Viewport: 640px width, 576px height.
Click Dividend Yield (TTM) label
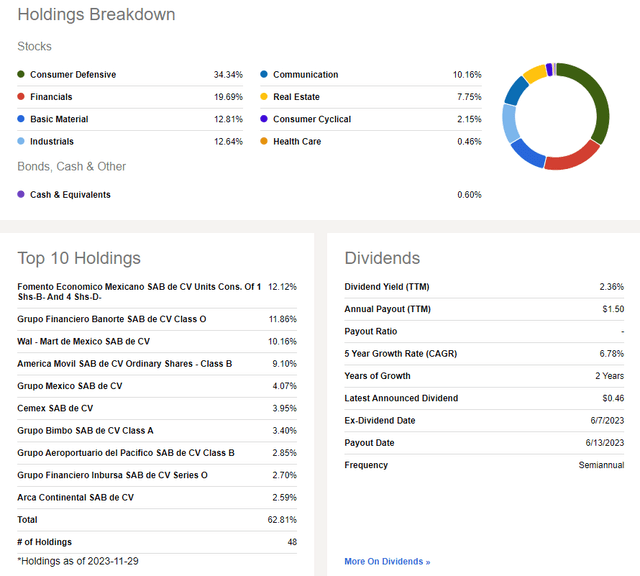coord(387,287)
